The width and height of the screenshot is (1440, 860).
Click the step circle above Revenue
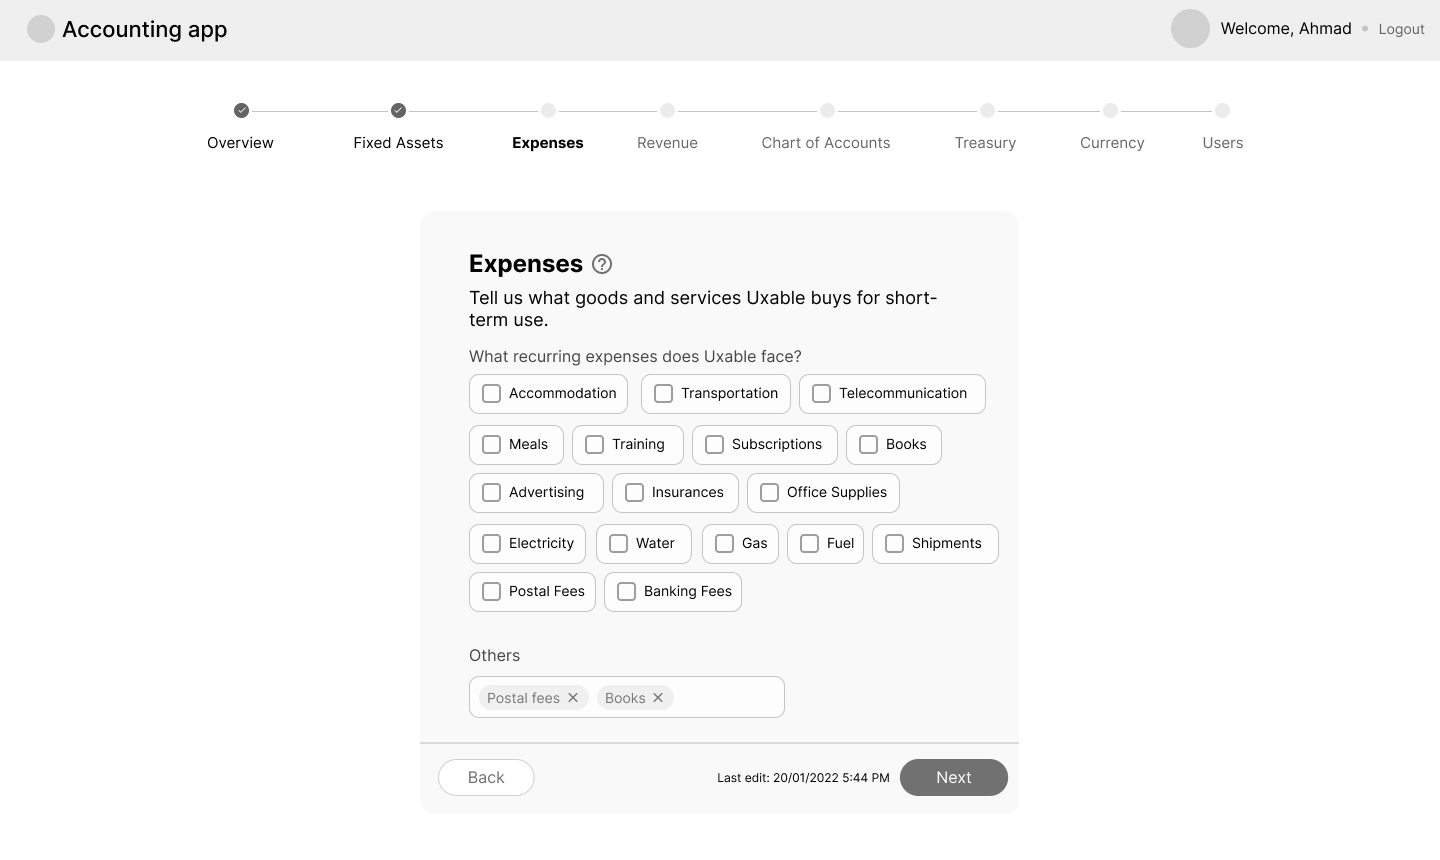(667, 111)
